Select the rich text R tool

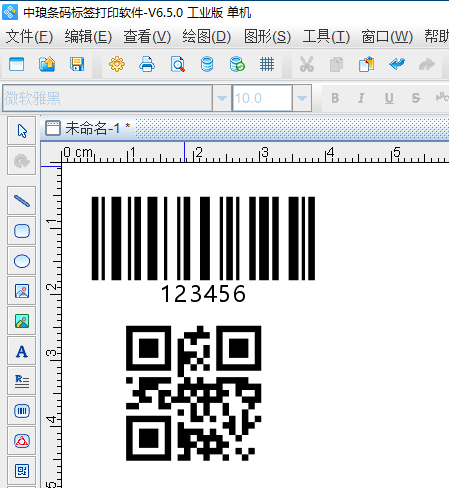[22, 381]
